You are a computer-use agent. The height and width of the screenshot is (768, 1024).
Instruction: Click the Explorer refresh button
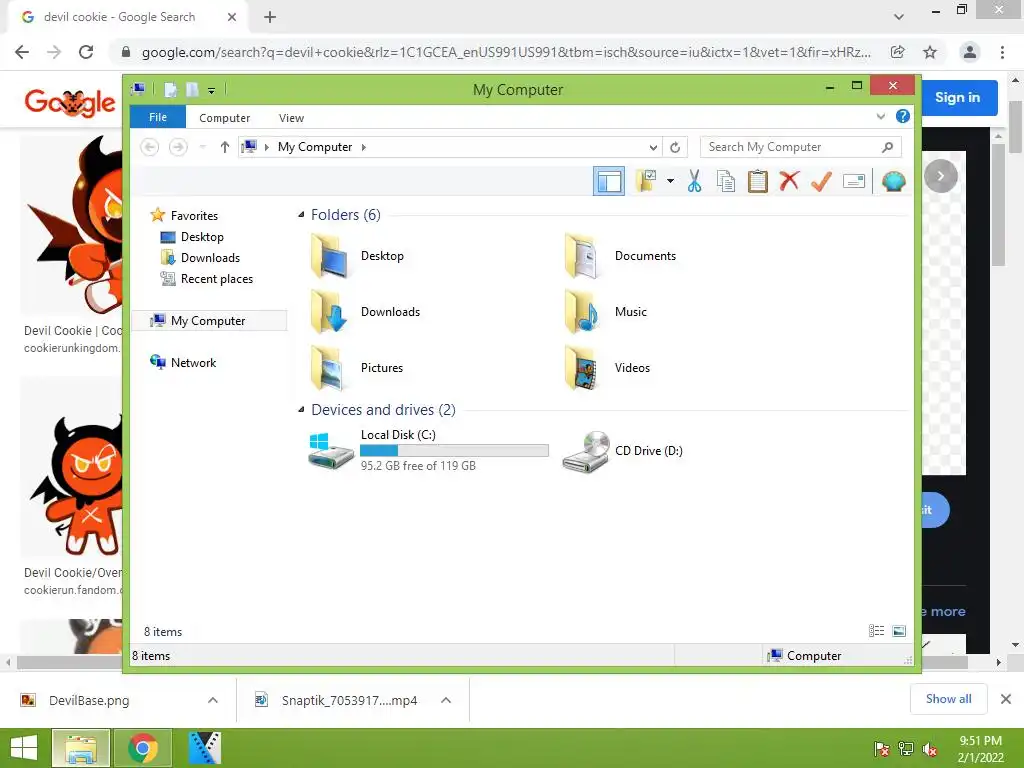pos(675,148)
